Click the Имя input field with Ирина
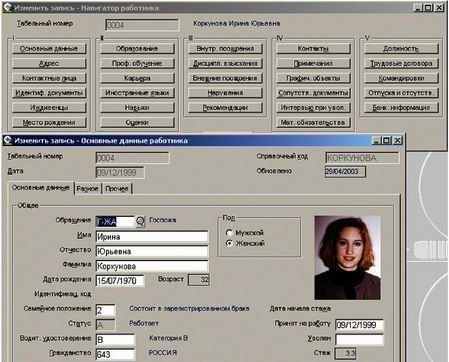The width and height of the screenshot is (449, 362). [152, 237]
